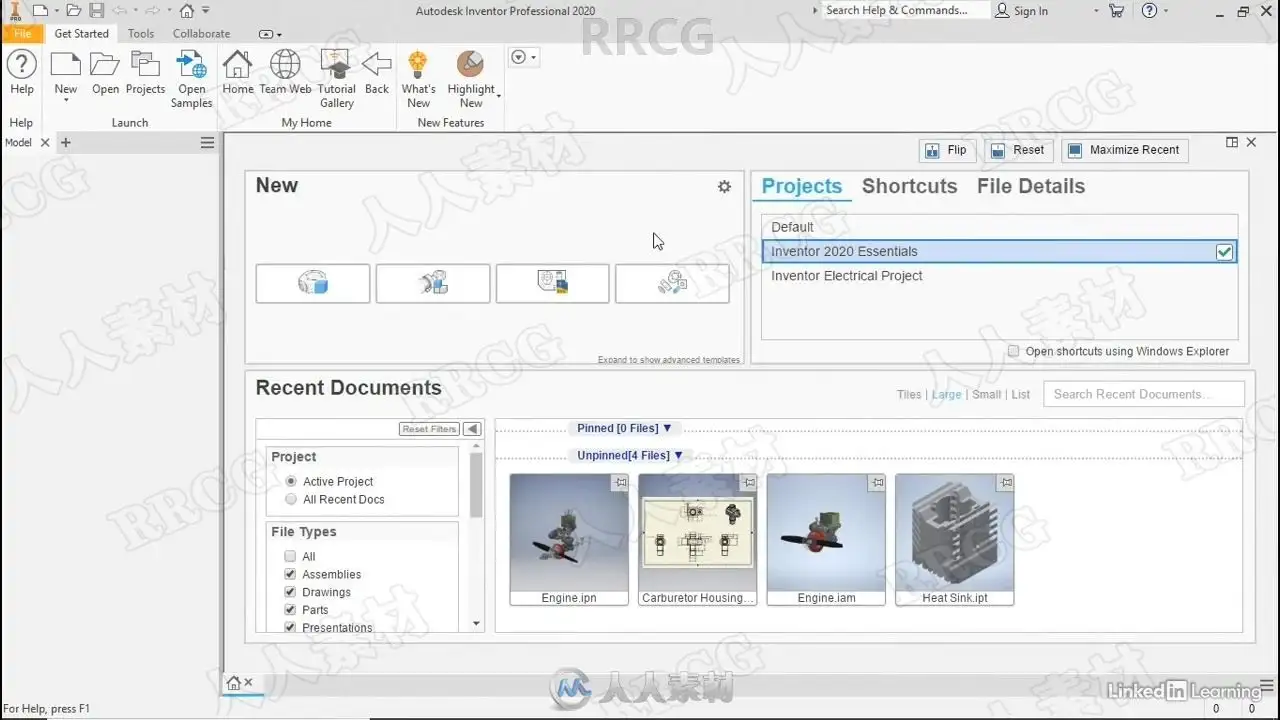
Task: Click the New file ribbon icon
Action: click(65, 65)
